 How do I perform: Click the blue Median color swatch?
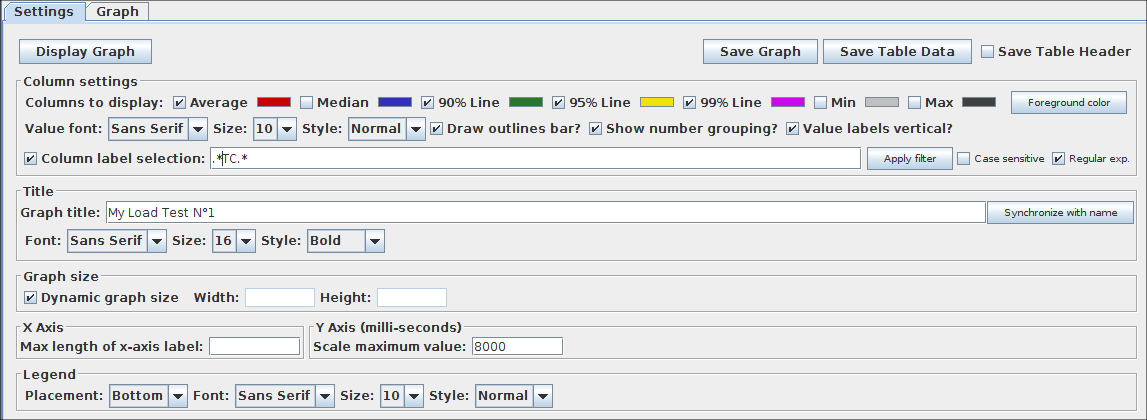tap(395, 102)
